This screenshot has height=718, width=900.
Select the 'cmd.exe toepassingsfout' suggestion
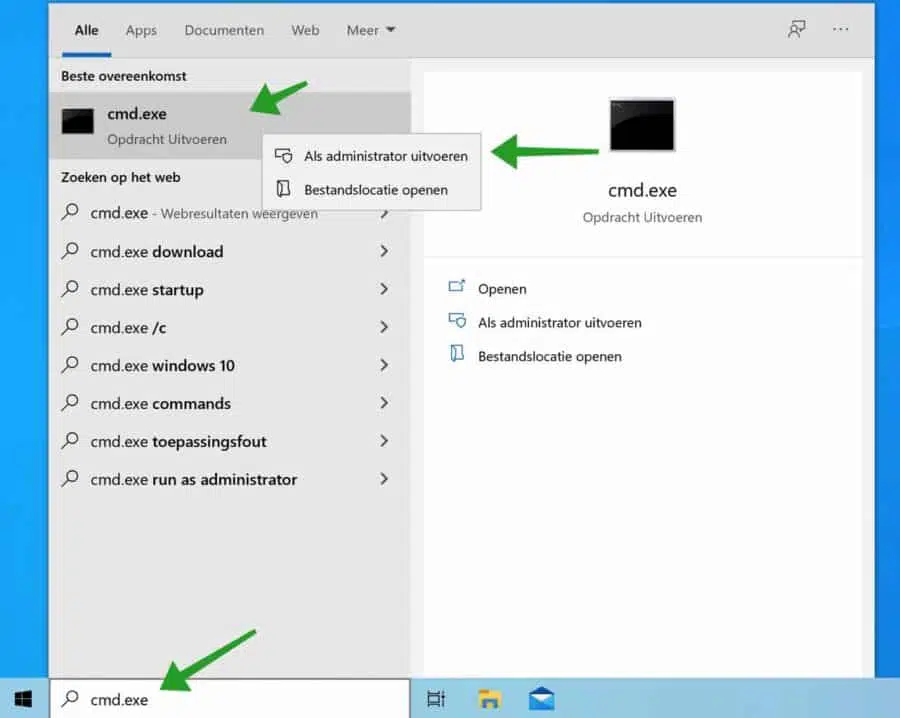(x=230, y=441)
